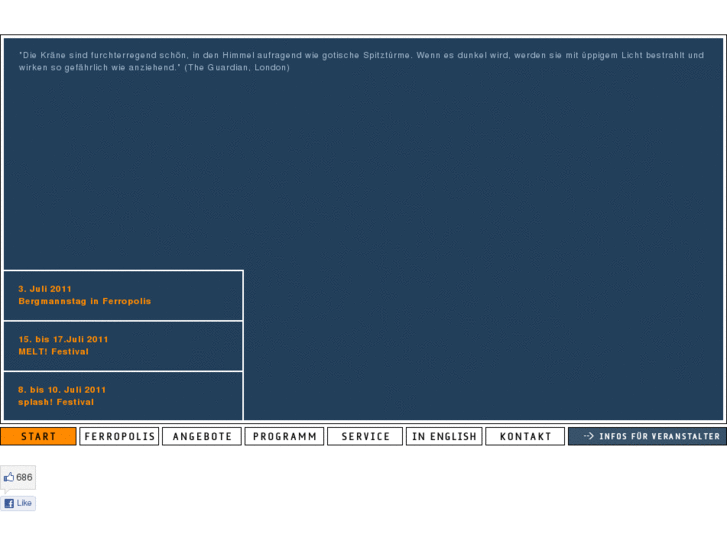
Task: Open the KONTAKT page
Action: click(525, 436)
